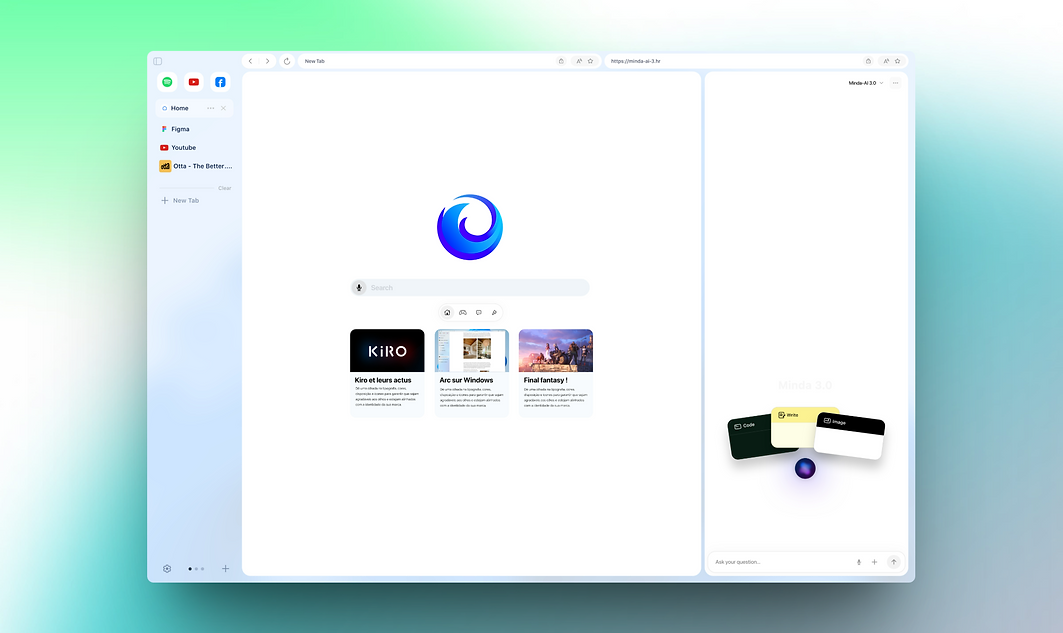Open the Facebook pinned shortcut
This screenshot has width=1063, height=633.
pyautogui.click(x=220, y=82)
